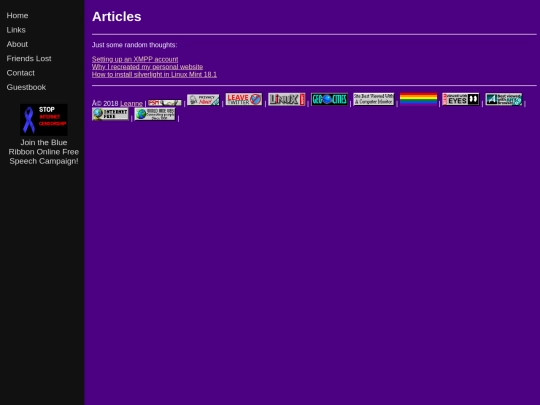Open the Home page in the sidebar

[x=17, y=15]
